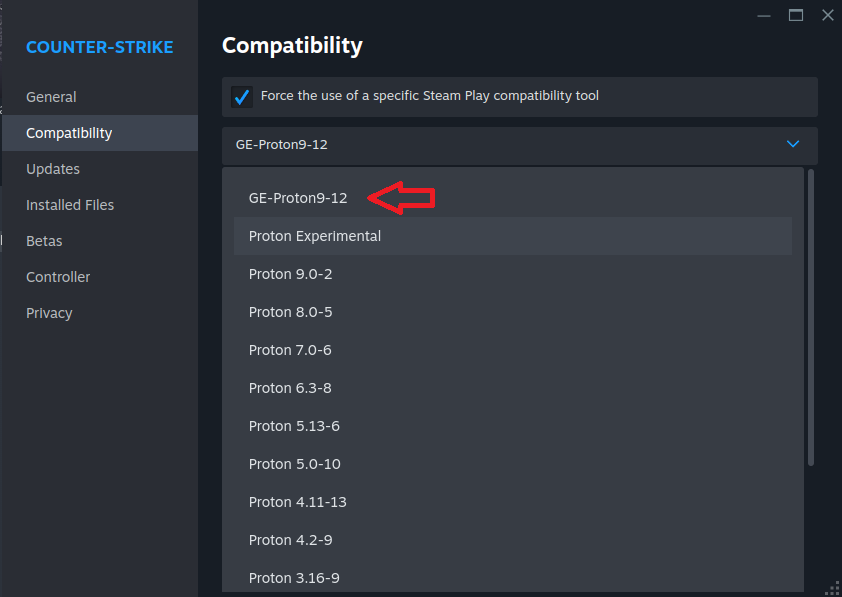Screen dimensions: 842x597
Task: Open Controller settings in sidebar
Action: [x=58, y=277]
